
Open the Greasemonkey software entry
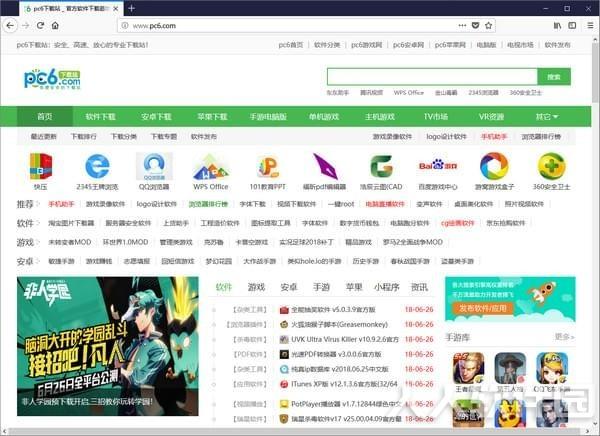click(339, 325)
